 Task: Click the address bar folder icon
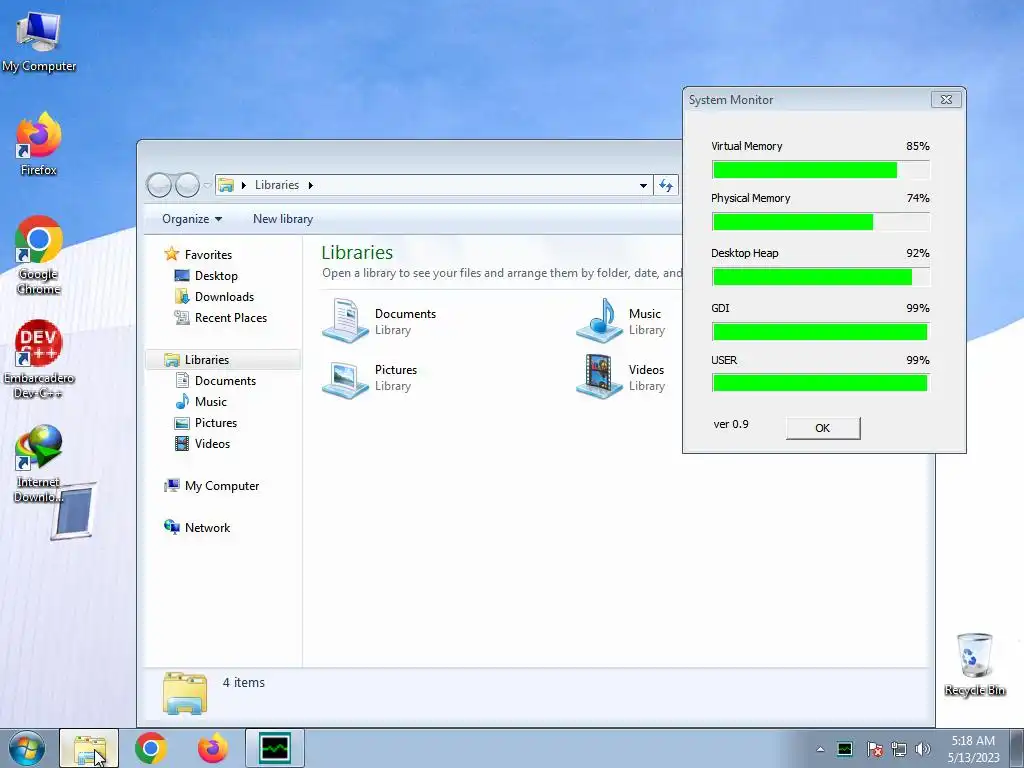click(226, 185)
